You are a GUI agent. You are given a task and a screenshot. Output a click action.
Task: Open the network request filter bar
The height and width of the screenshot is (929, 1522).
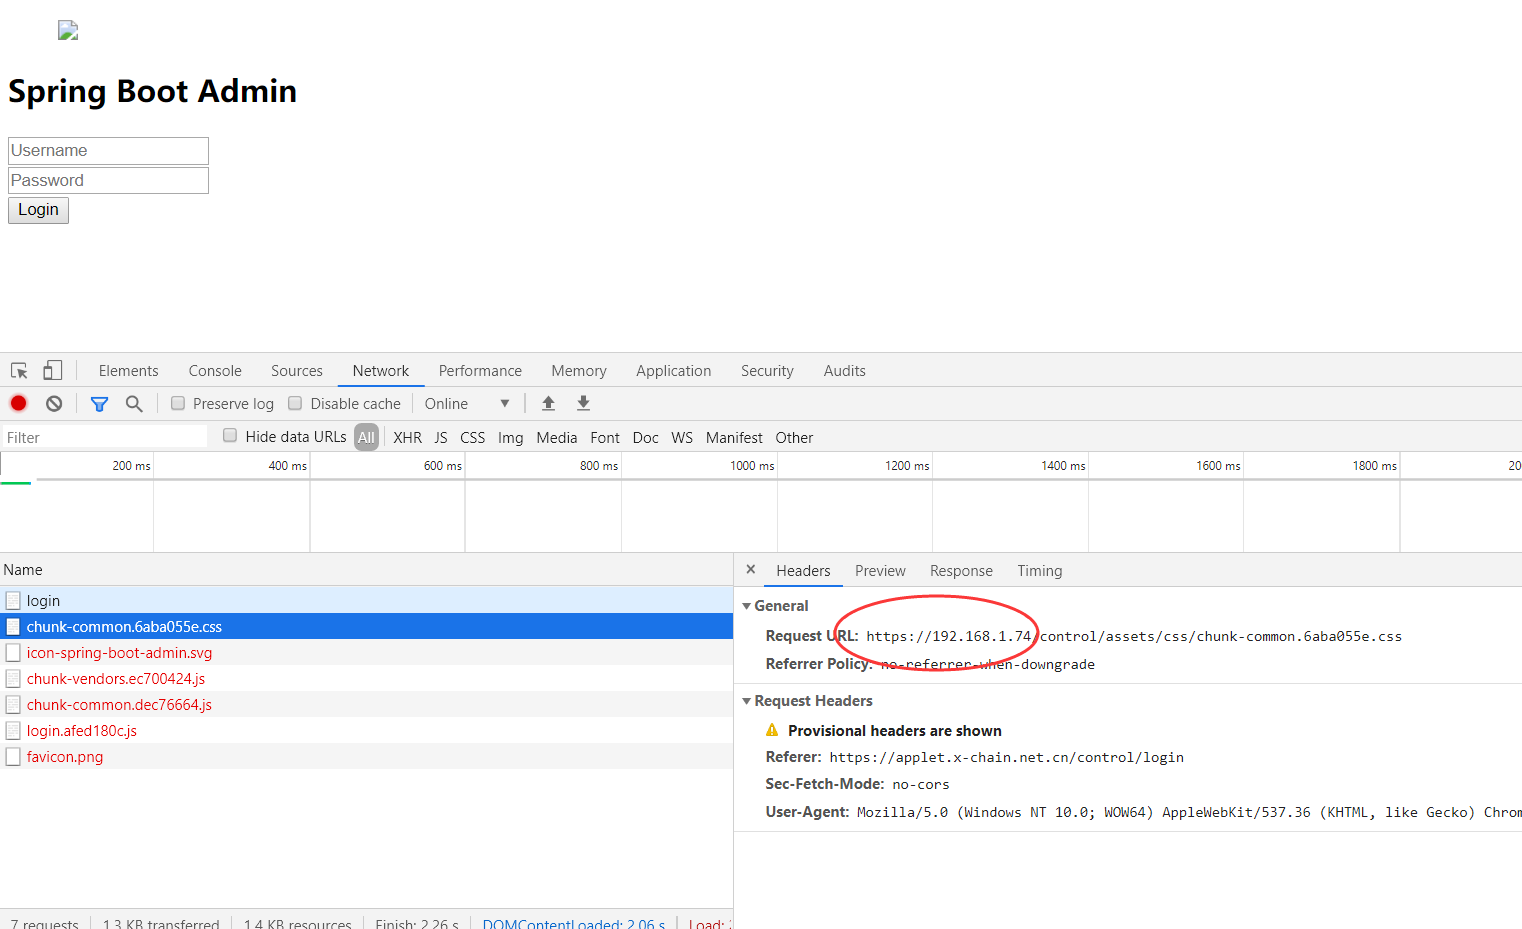(x=99, y=403)
